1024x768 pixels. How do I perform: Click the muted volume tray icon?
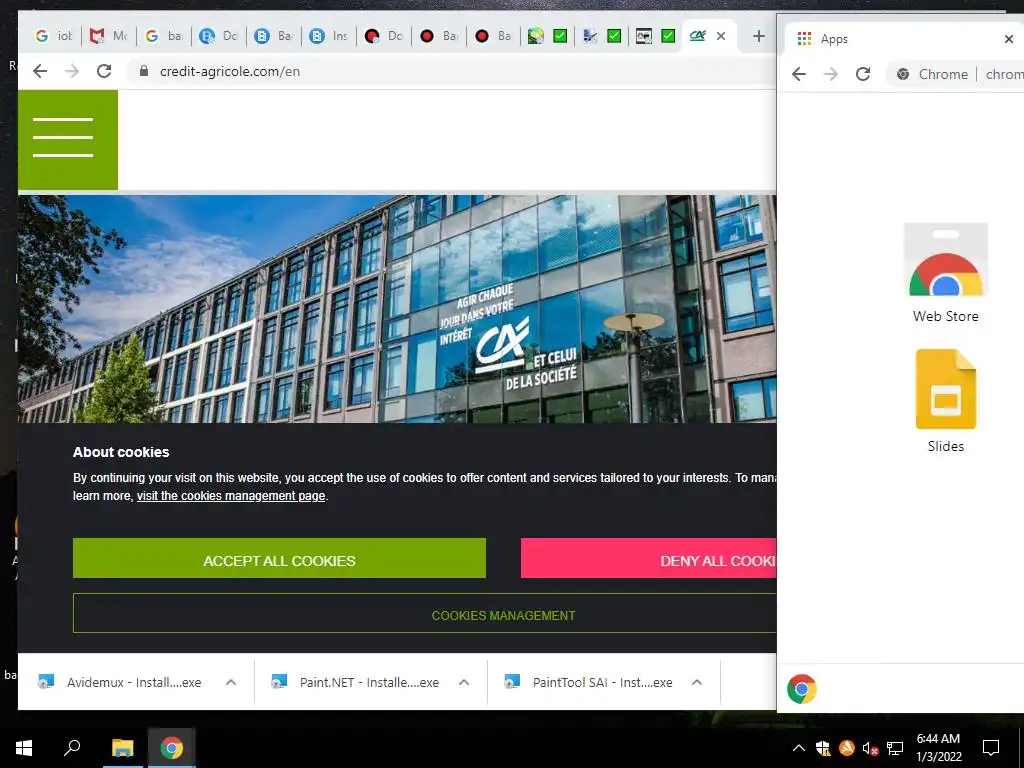click(x=870, y=748)
